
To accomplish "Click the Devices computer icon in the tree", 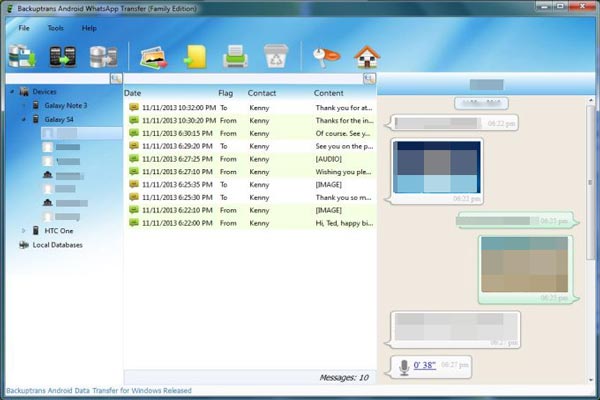I will pos(24,91).
